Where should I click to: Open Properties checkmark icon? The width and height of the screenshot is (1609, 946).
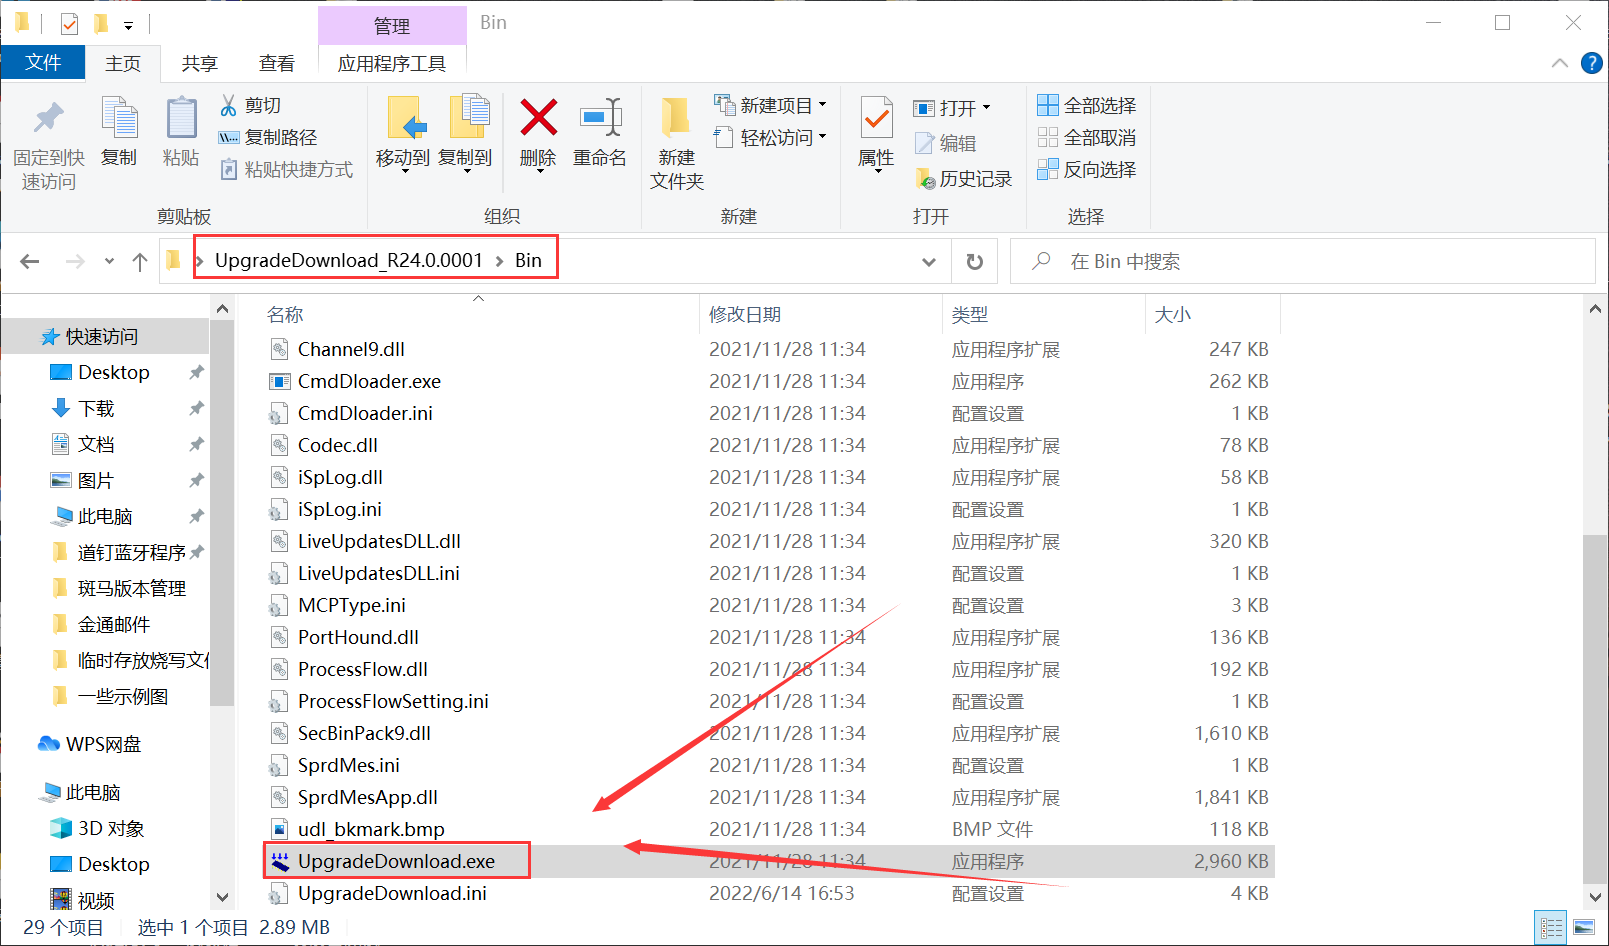tap(877, 118)
